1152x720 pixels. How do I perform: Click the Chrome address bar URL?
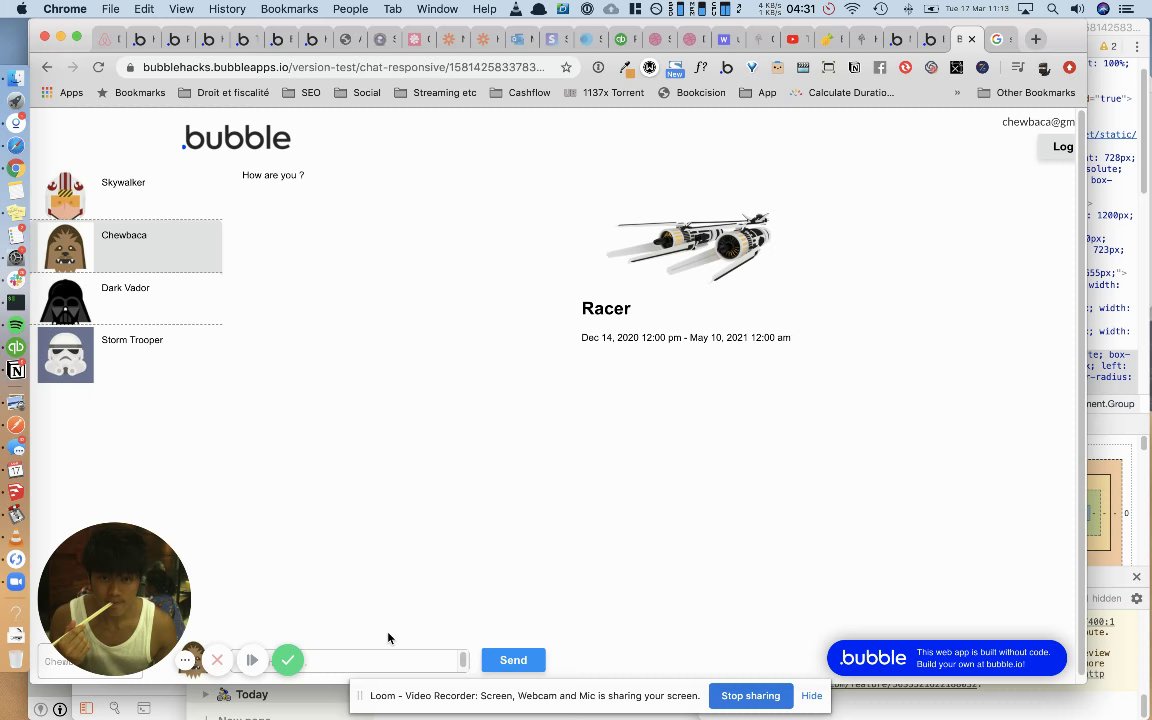coord(343,67)
